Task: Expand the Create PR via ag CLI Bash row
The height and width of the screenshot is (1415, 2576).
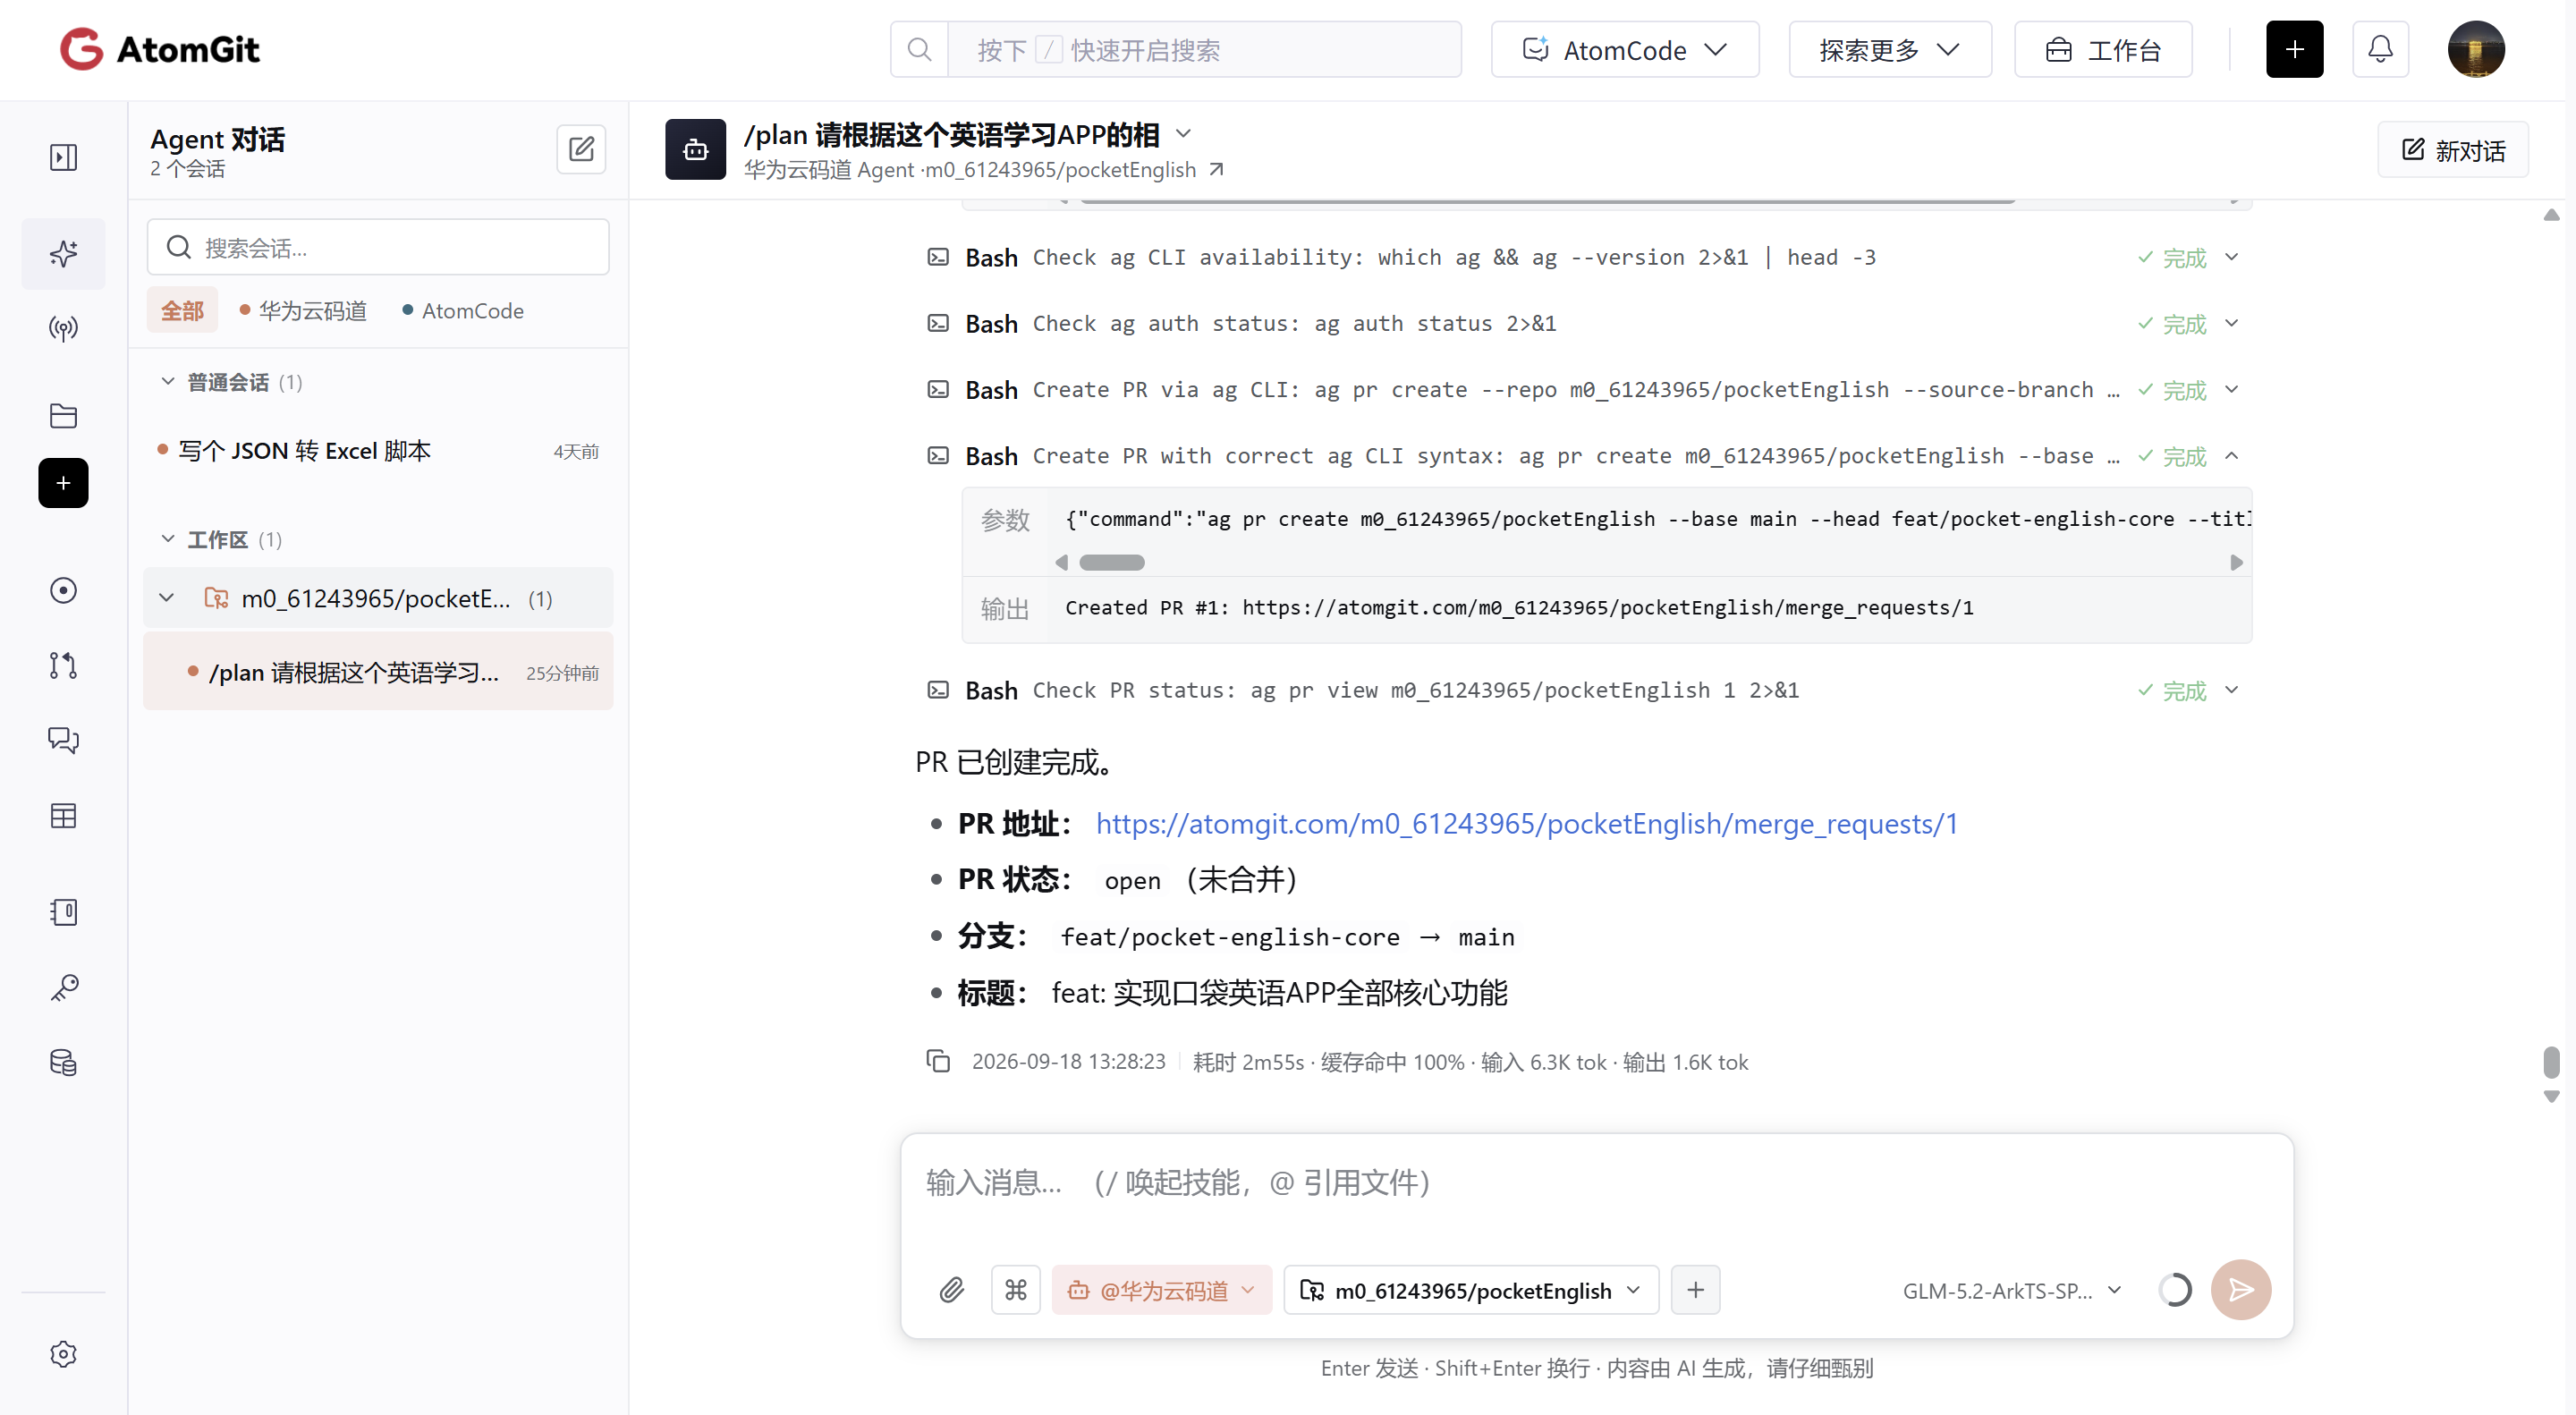Action: [x=2231, y=390]
